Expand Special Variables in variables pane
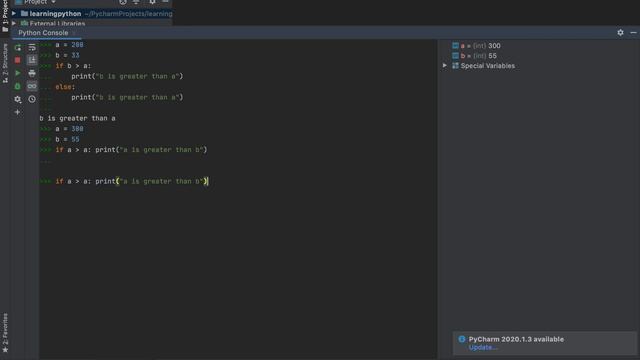 [445, 66]
